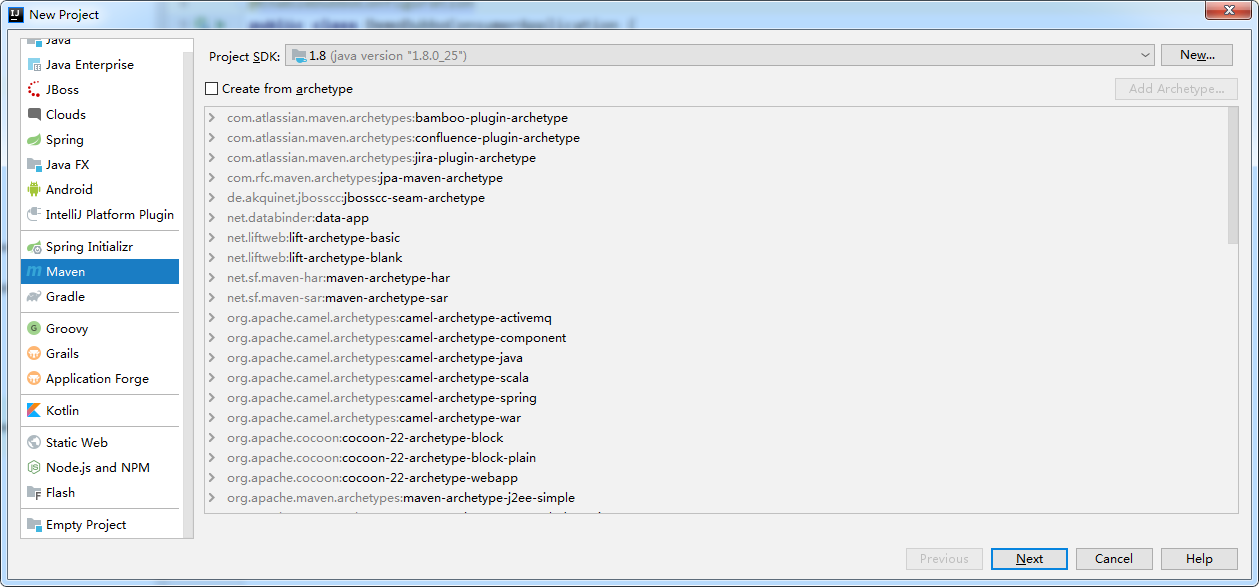Viewport: 1259px width, 587px height.
Task: Click the Kotlin logo icon
Action: point(35,411)
